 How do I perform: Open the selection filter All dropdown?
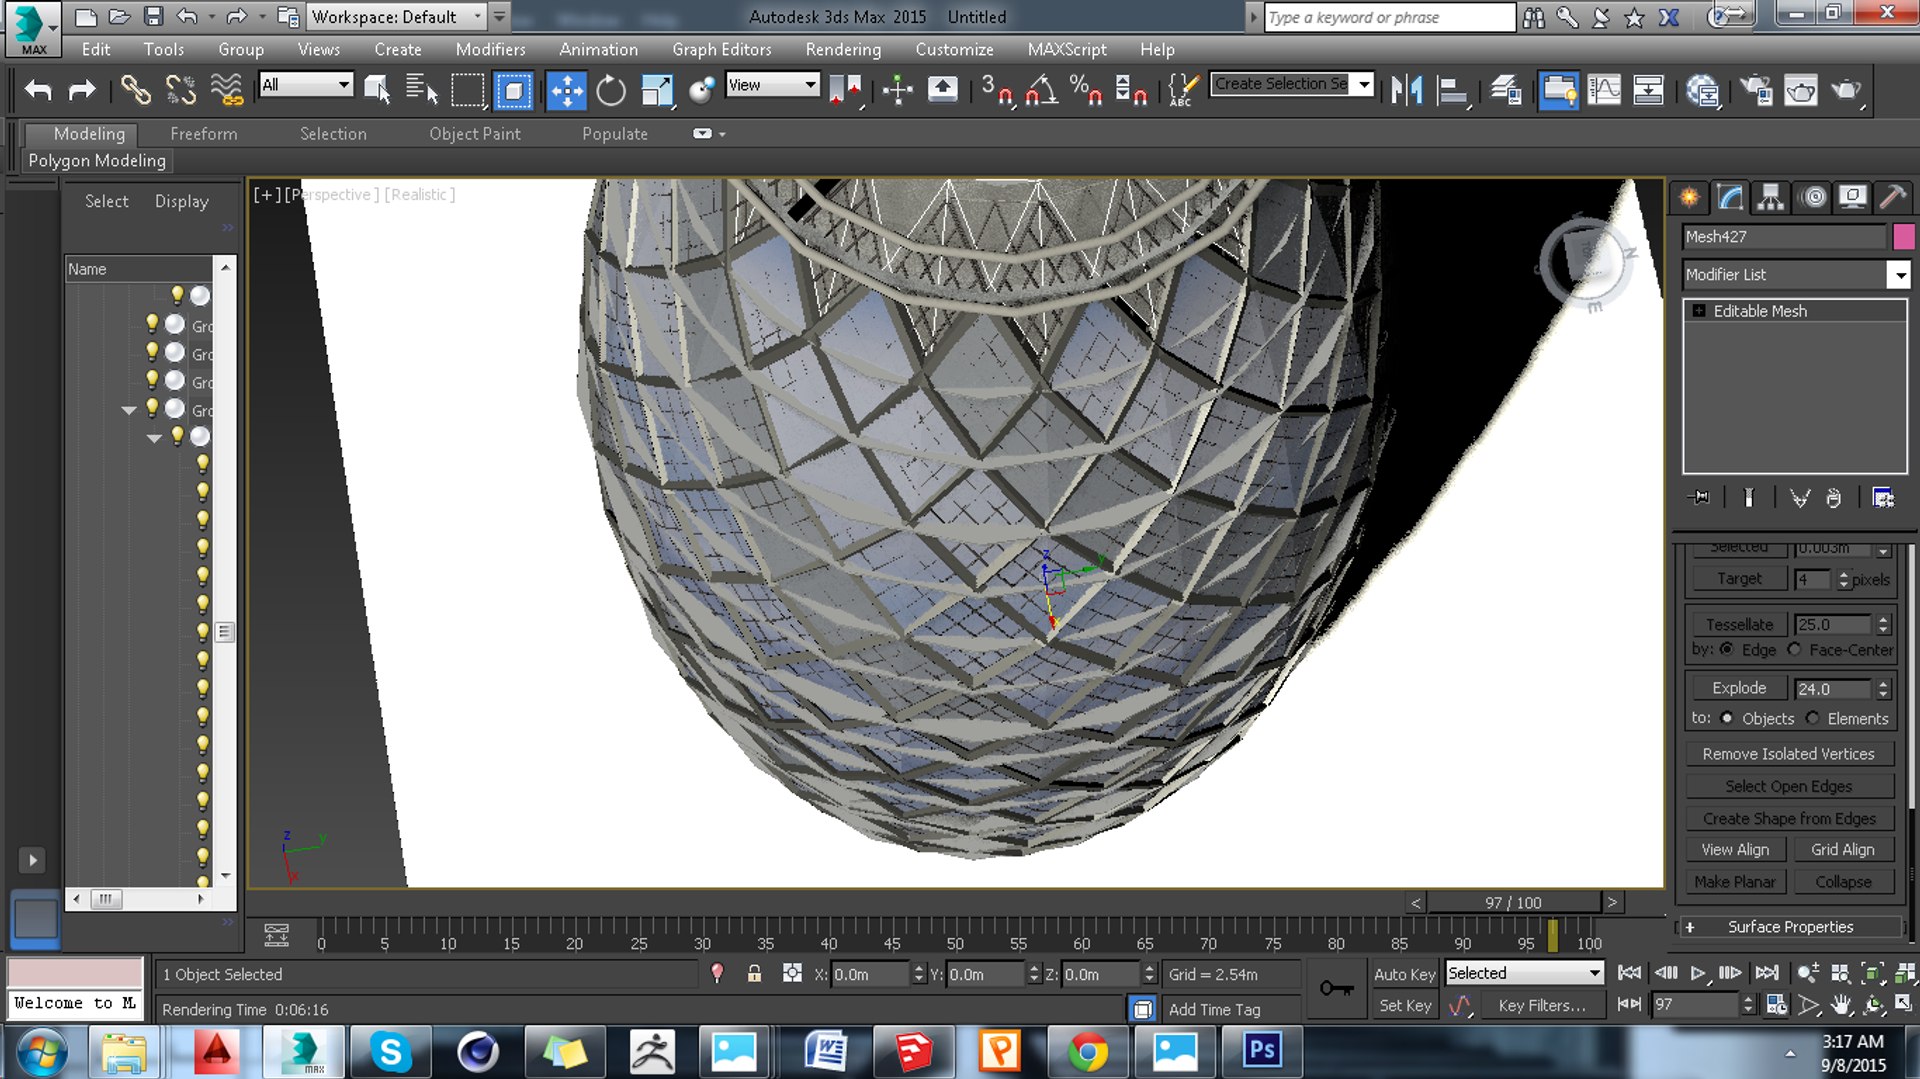306,85
